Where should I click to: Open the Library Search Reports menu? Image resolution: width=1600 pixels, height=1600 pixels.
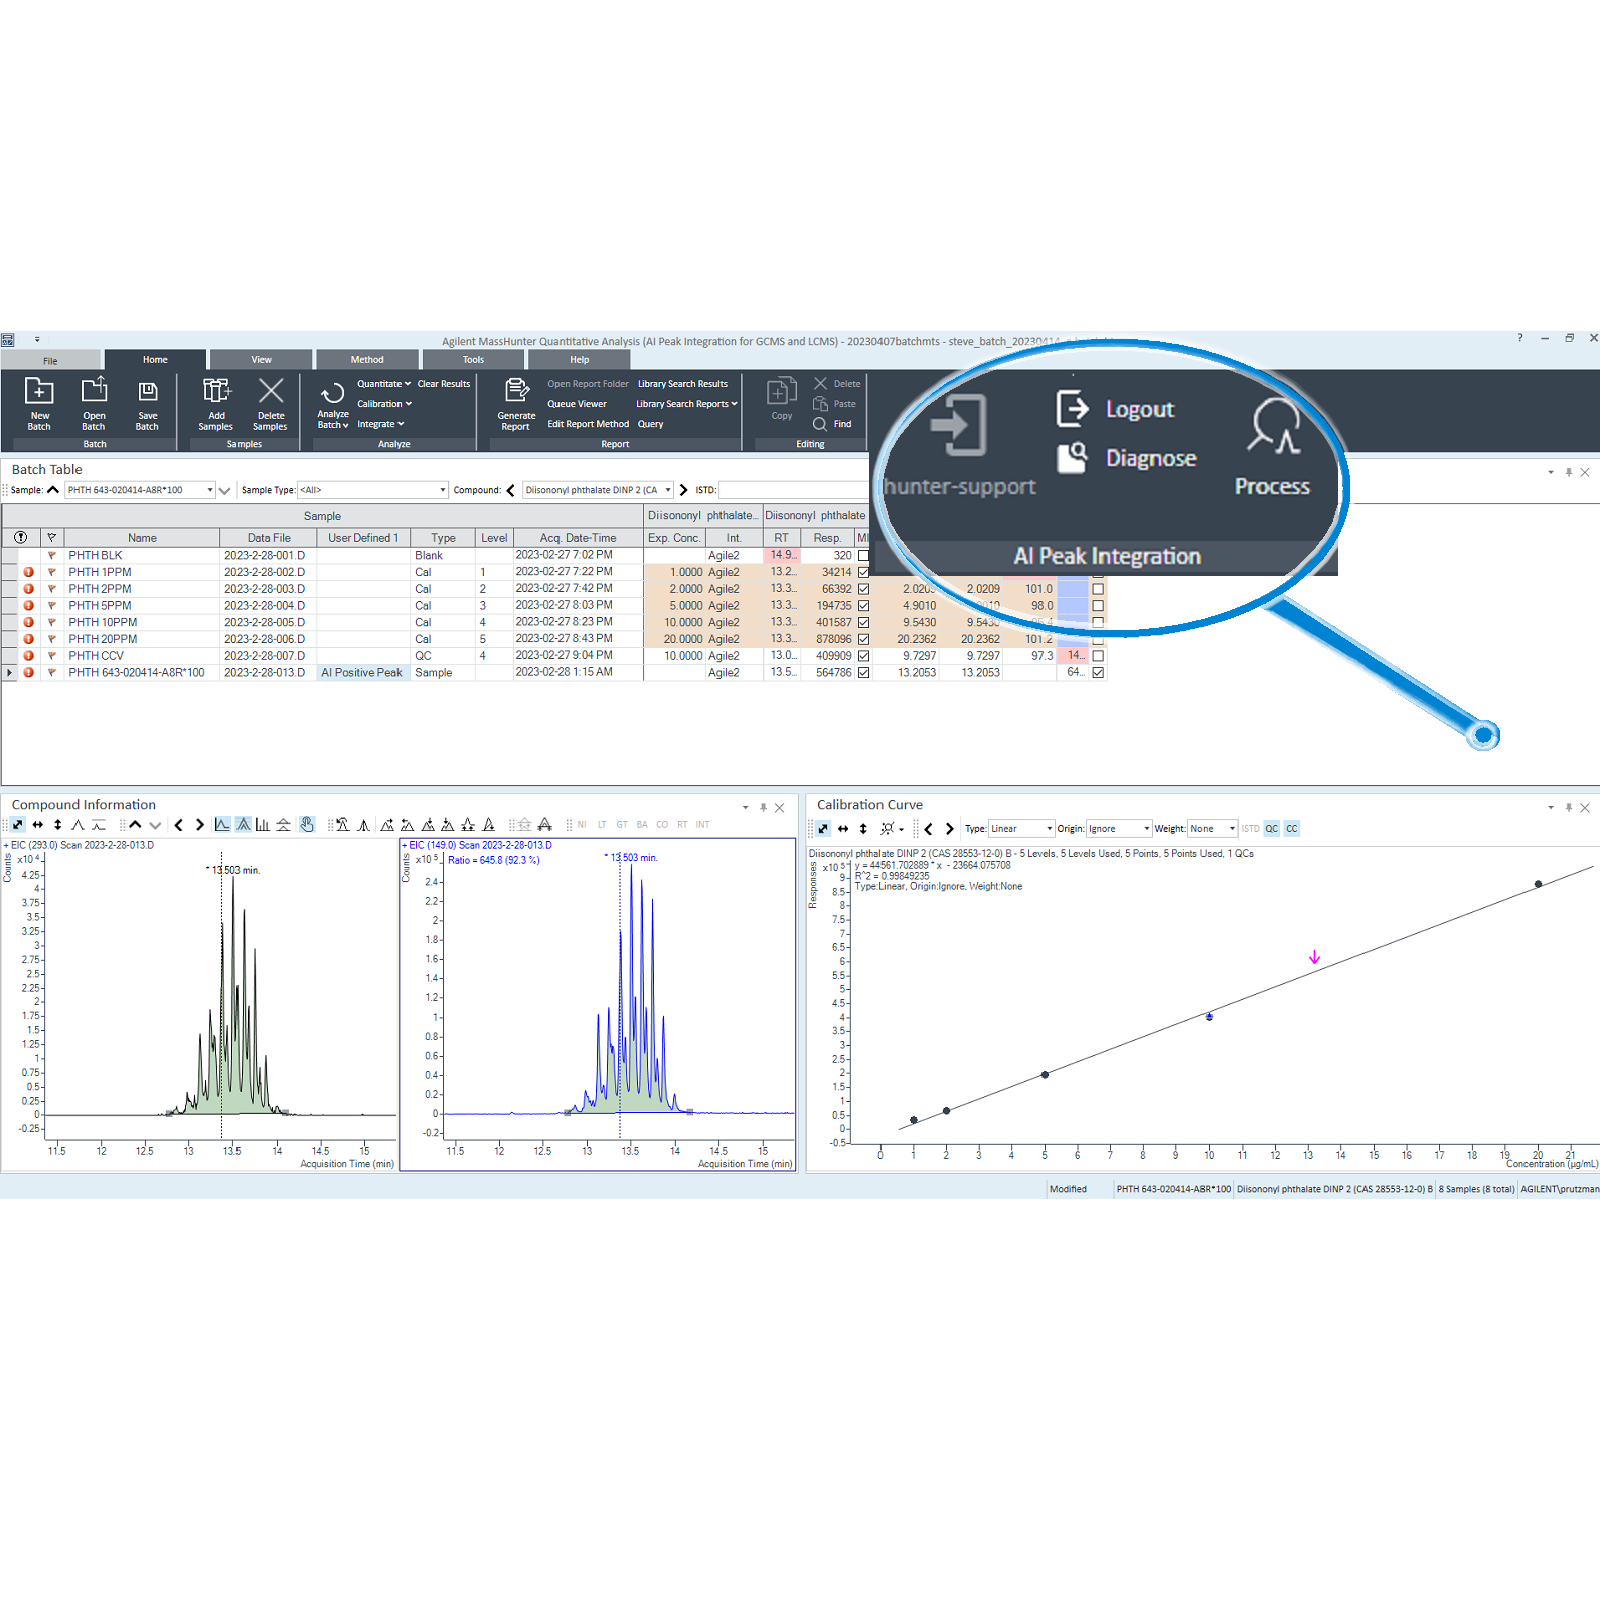point(687,404)
